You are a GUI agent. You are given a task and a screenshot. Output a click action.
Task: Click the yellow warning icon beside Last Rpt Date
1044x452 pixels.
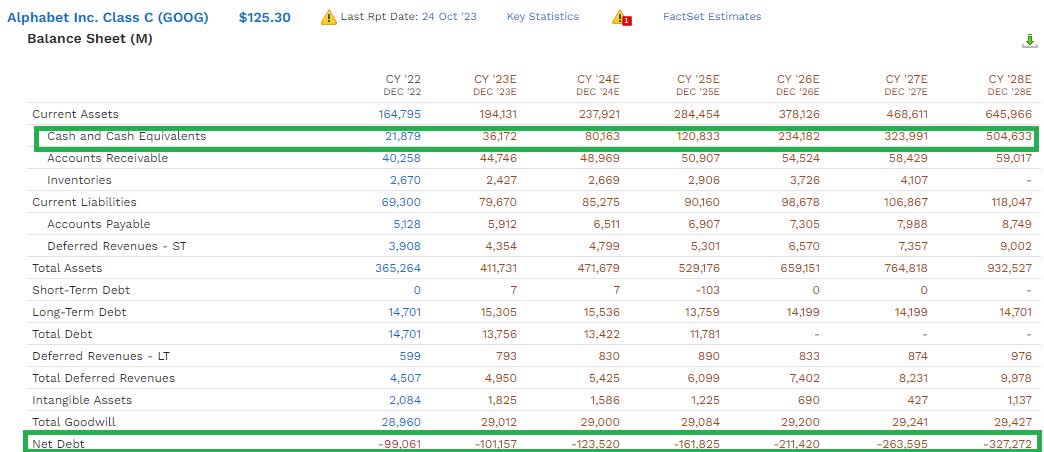328,17
